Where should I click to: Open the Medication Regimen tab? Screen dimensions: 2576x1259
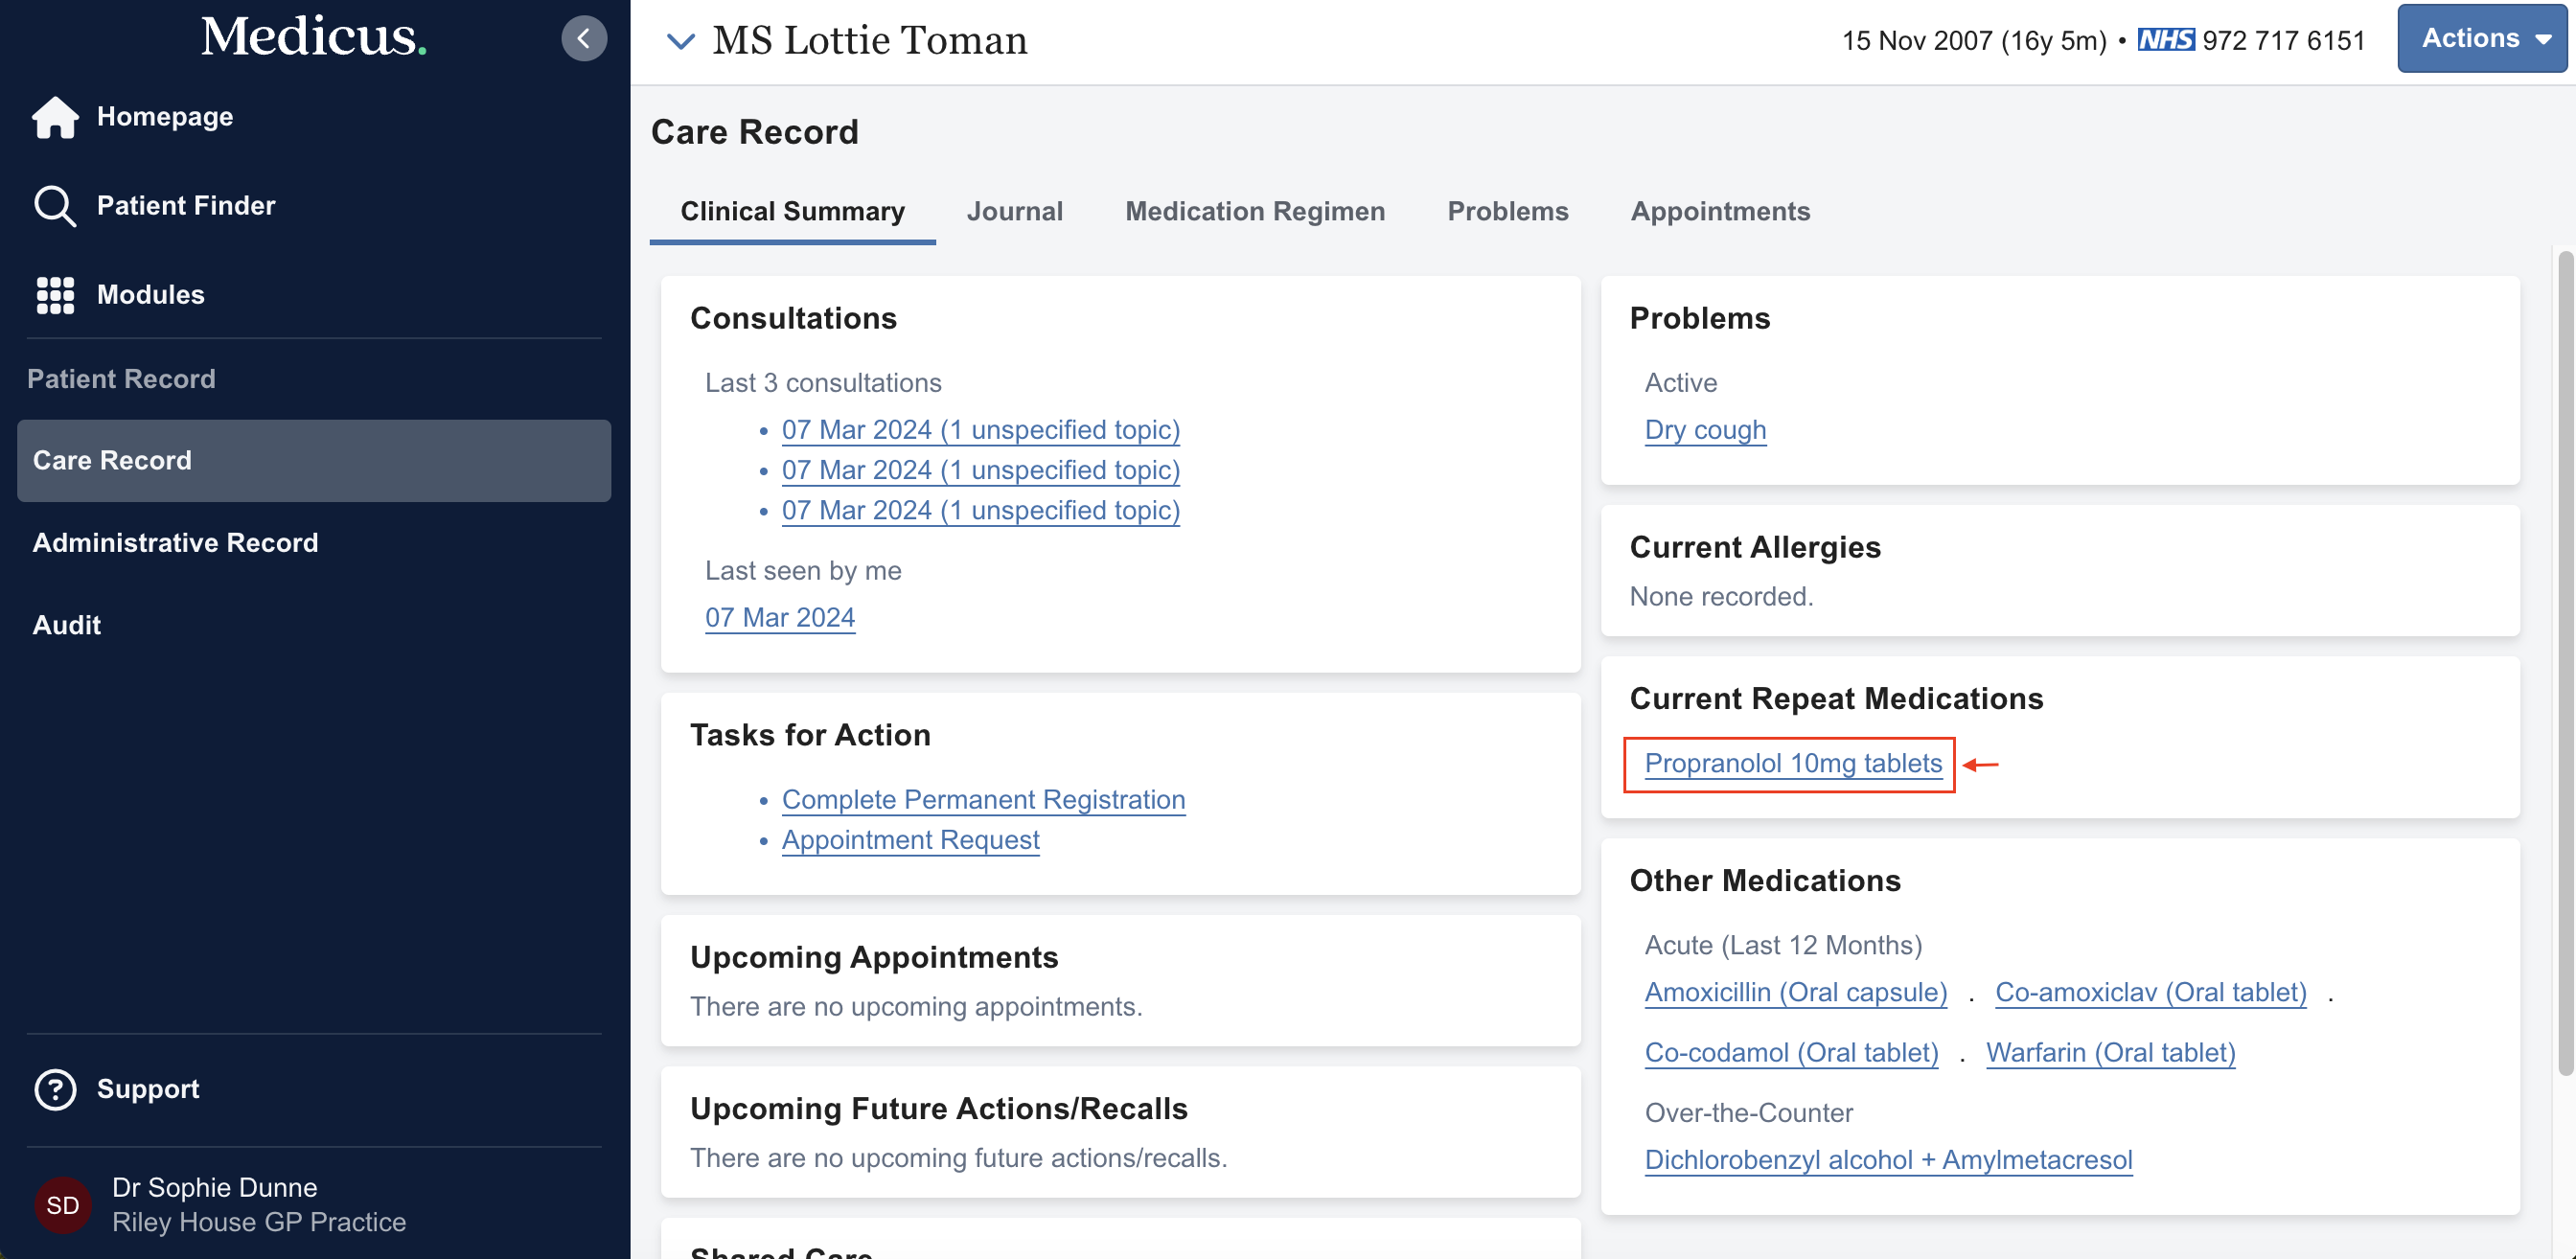click(x=1255, y=211)
